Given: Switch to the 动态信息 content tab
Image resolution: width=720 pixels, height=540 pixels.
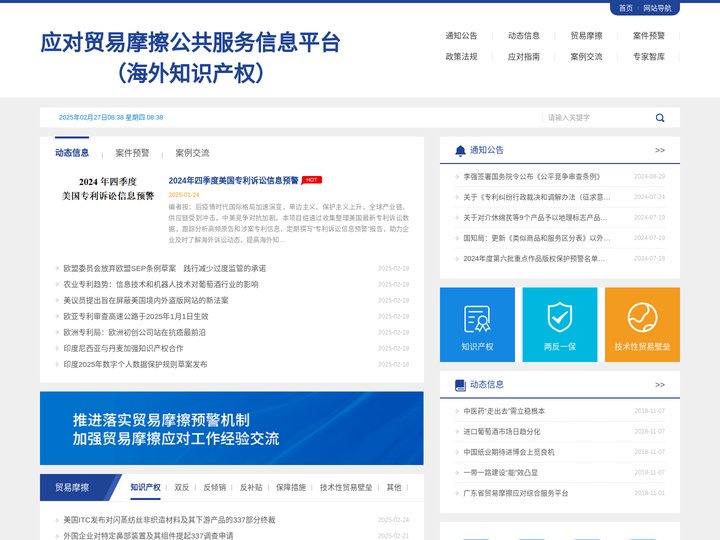Looking at the screenshot, I should 72,153.
